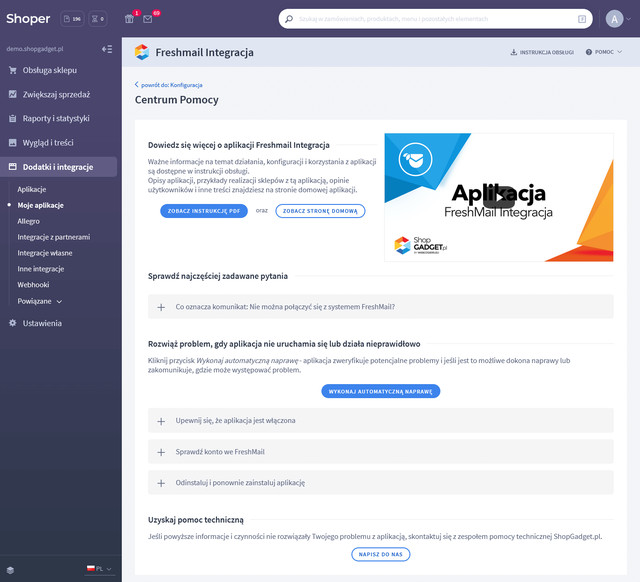Open the PL language dropdown

100,569
